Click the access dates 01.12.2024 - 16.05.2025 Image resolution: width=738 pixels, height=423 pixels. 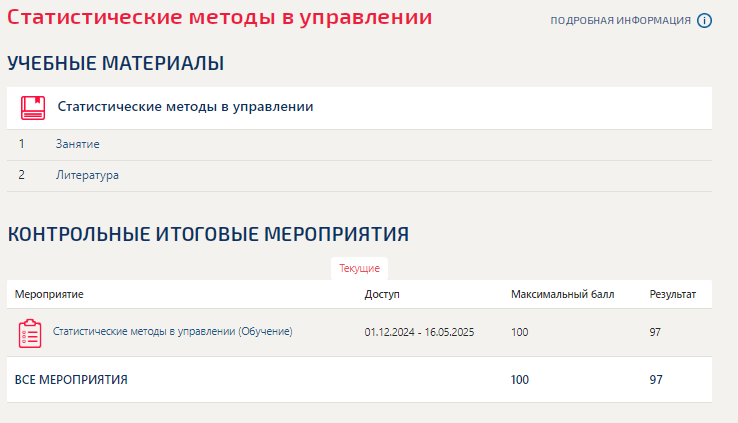419,332
